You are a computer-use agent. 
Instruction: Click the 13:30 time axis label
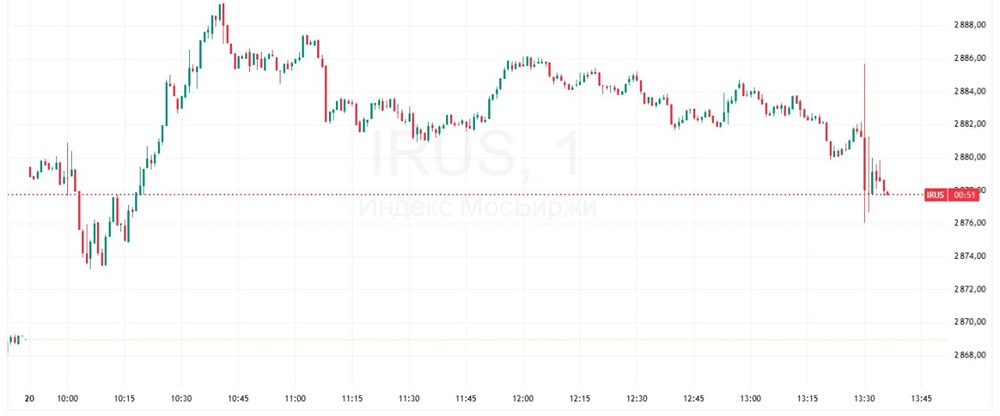pyautogui.click(x=863, y=397)
